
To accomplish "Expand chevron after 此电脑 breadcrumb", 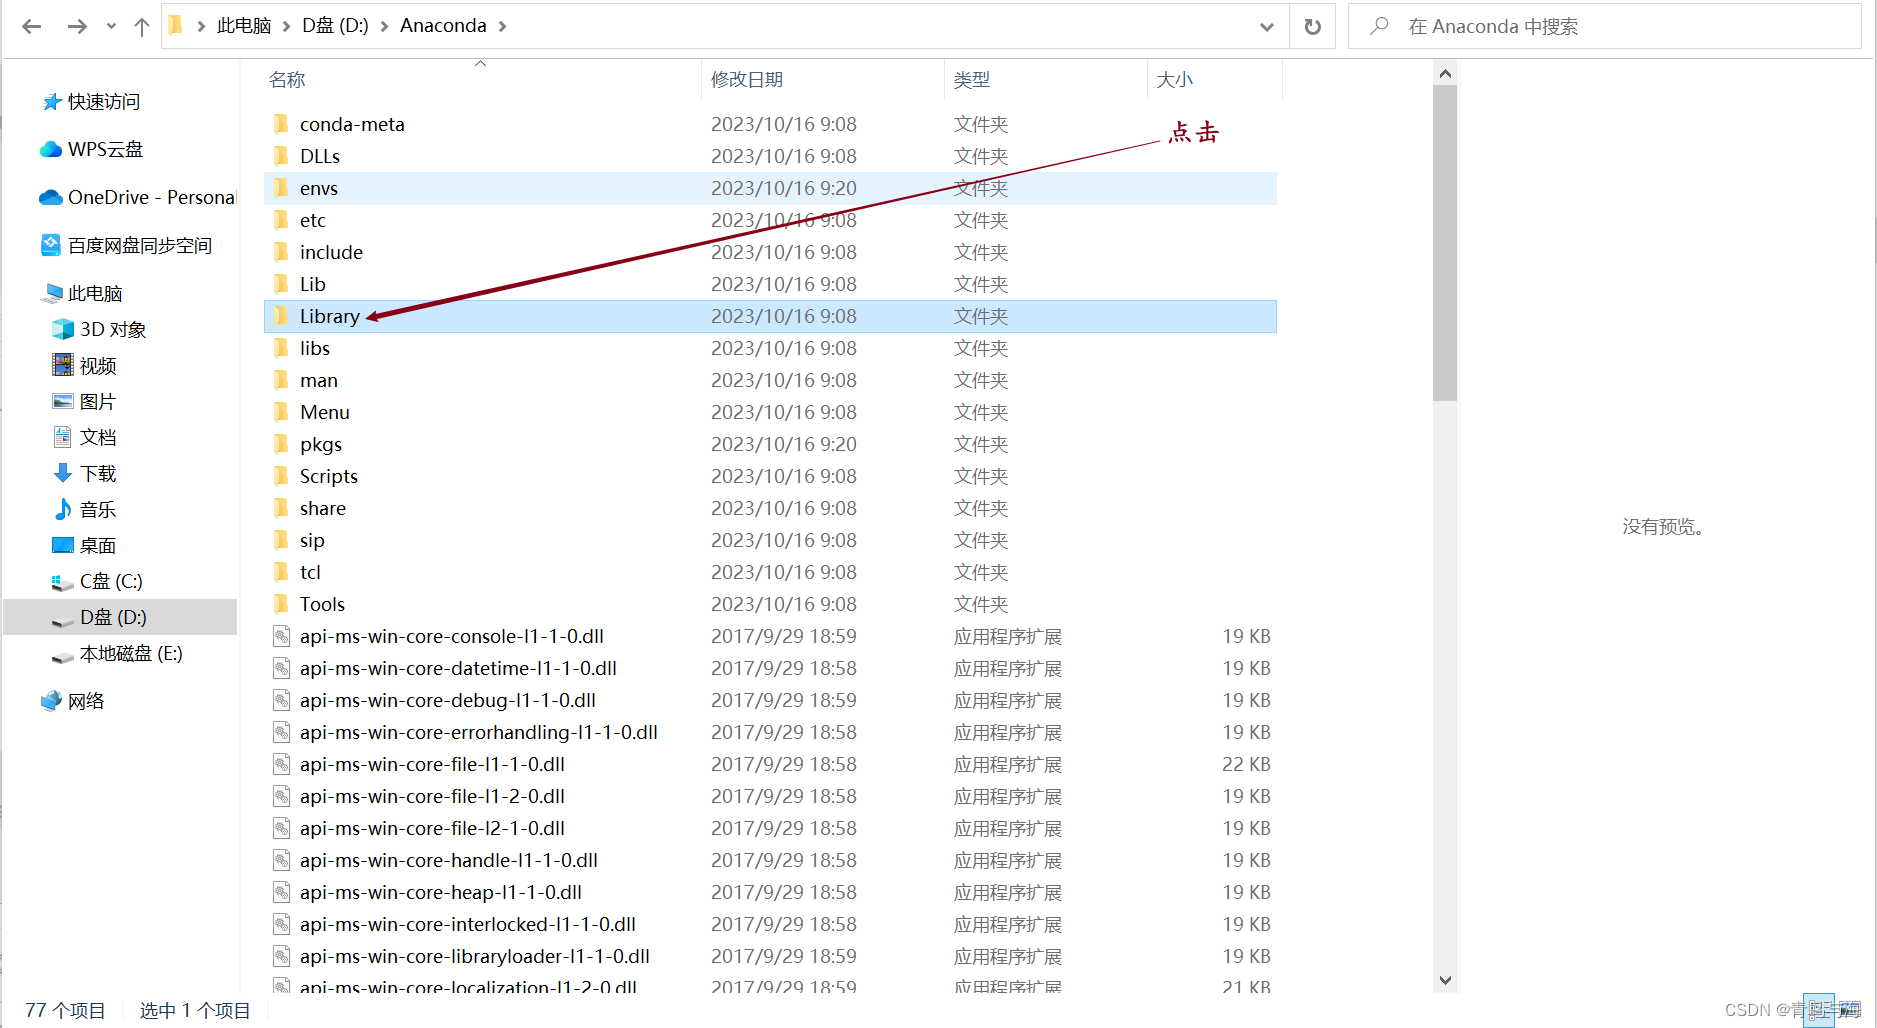I will click(x=286, y=26).
